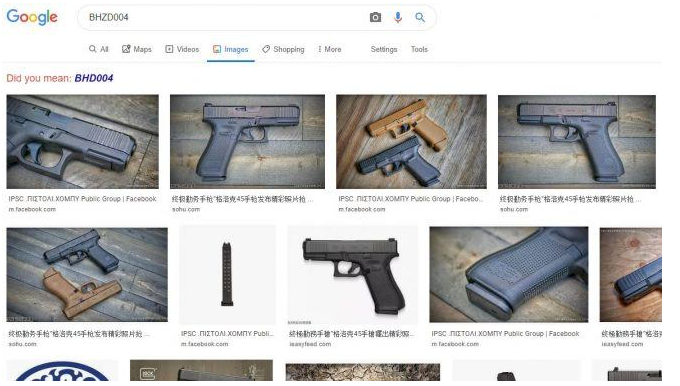The height and width of the screenshot is (386, 680).
Task: Open the pistol grip close-up thumbnail
Action: point(509,275)
